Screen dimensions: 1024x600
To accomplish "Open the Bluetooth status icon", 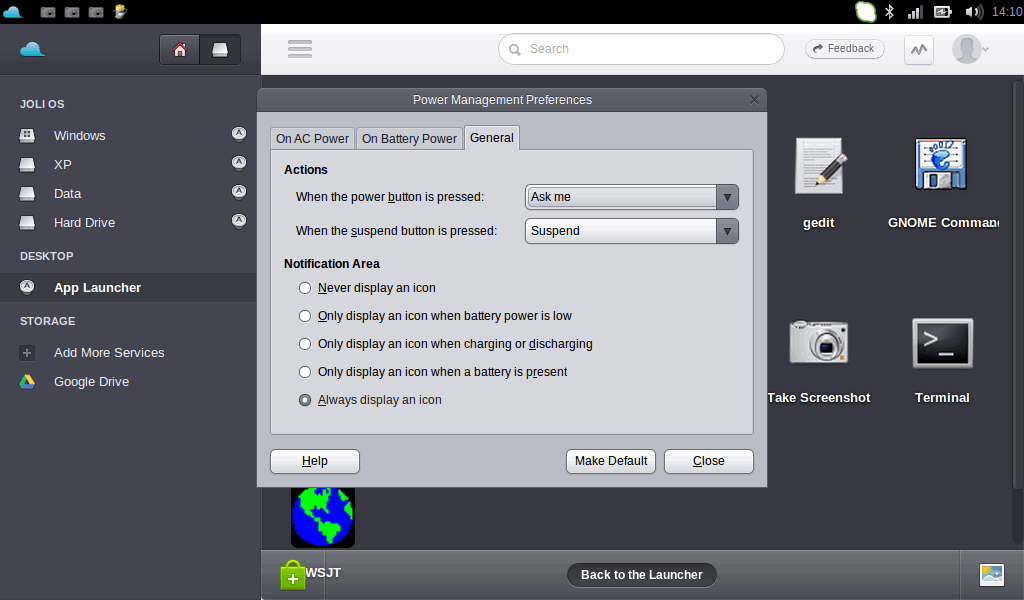I will click(x=889, y=12).
